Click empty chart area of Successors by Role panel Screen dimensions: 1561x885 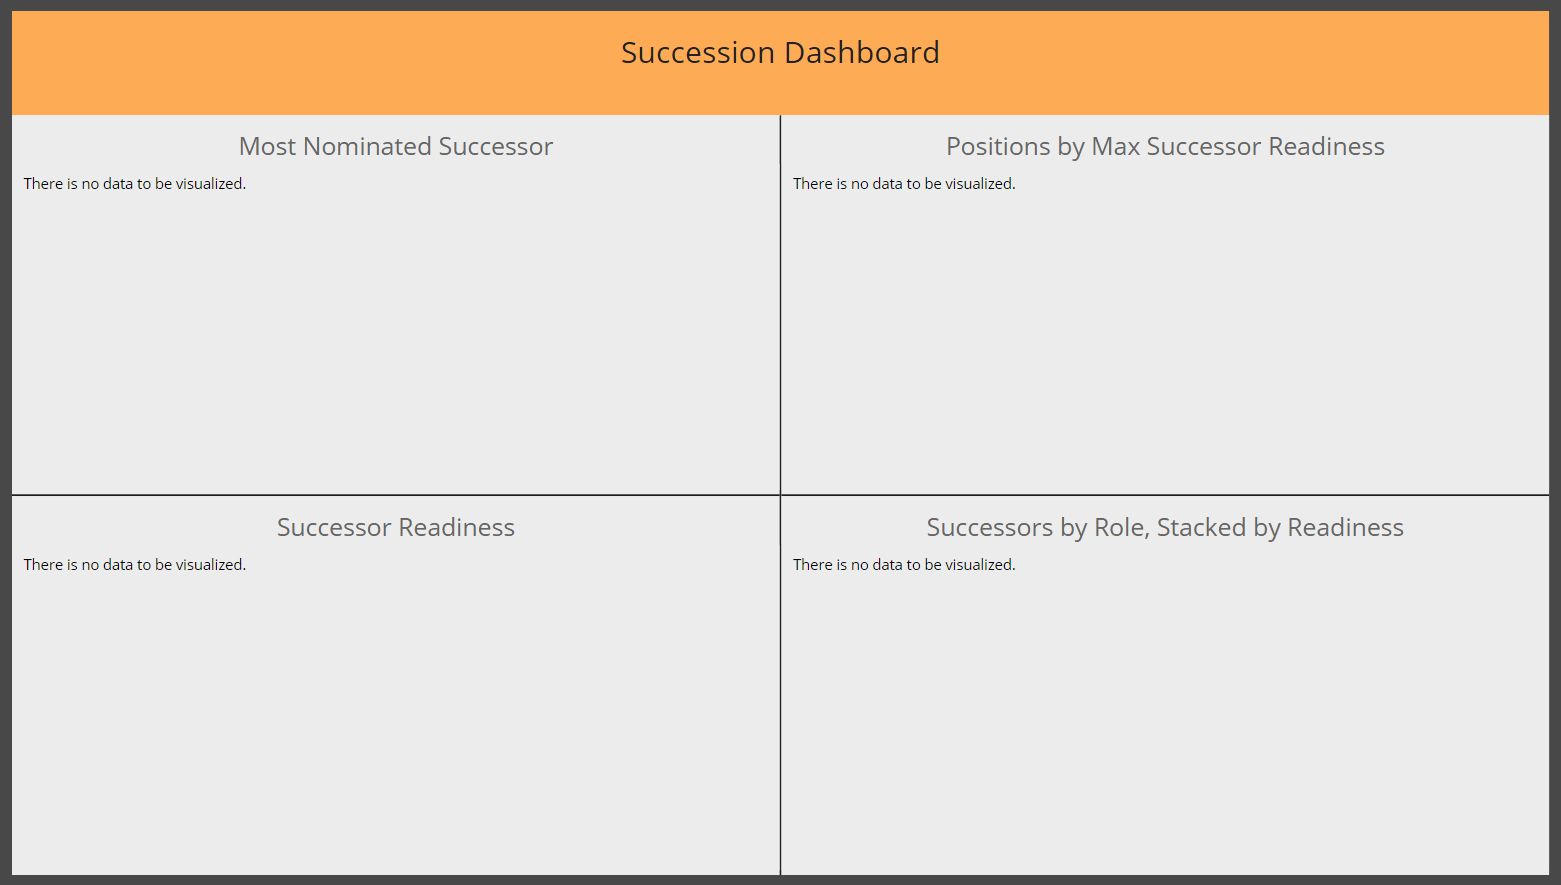1165,722
